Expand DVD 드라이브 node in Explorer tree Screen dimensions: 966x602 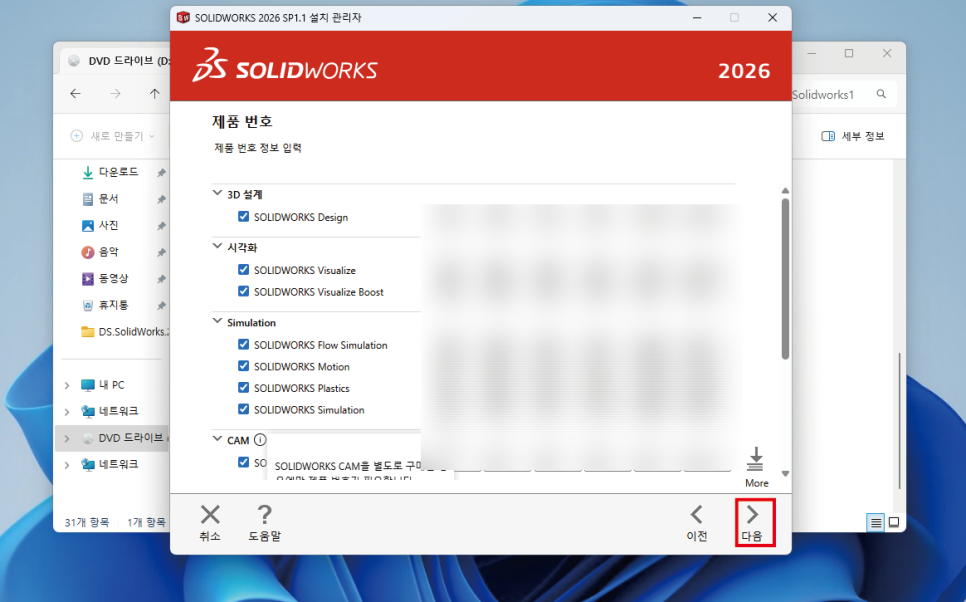click(67, 438)
